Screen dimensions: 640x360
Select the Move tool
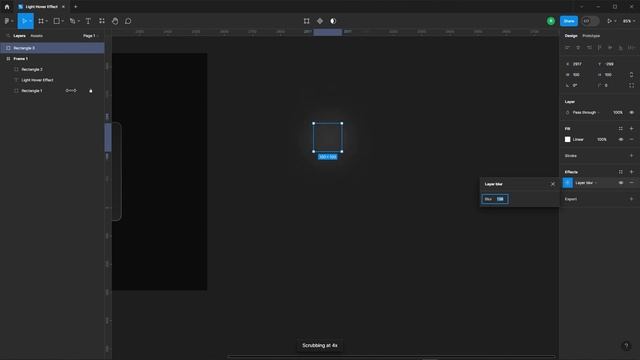click(24, 21)
